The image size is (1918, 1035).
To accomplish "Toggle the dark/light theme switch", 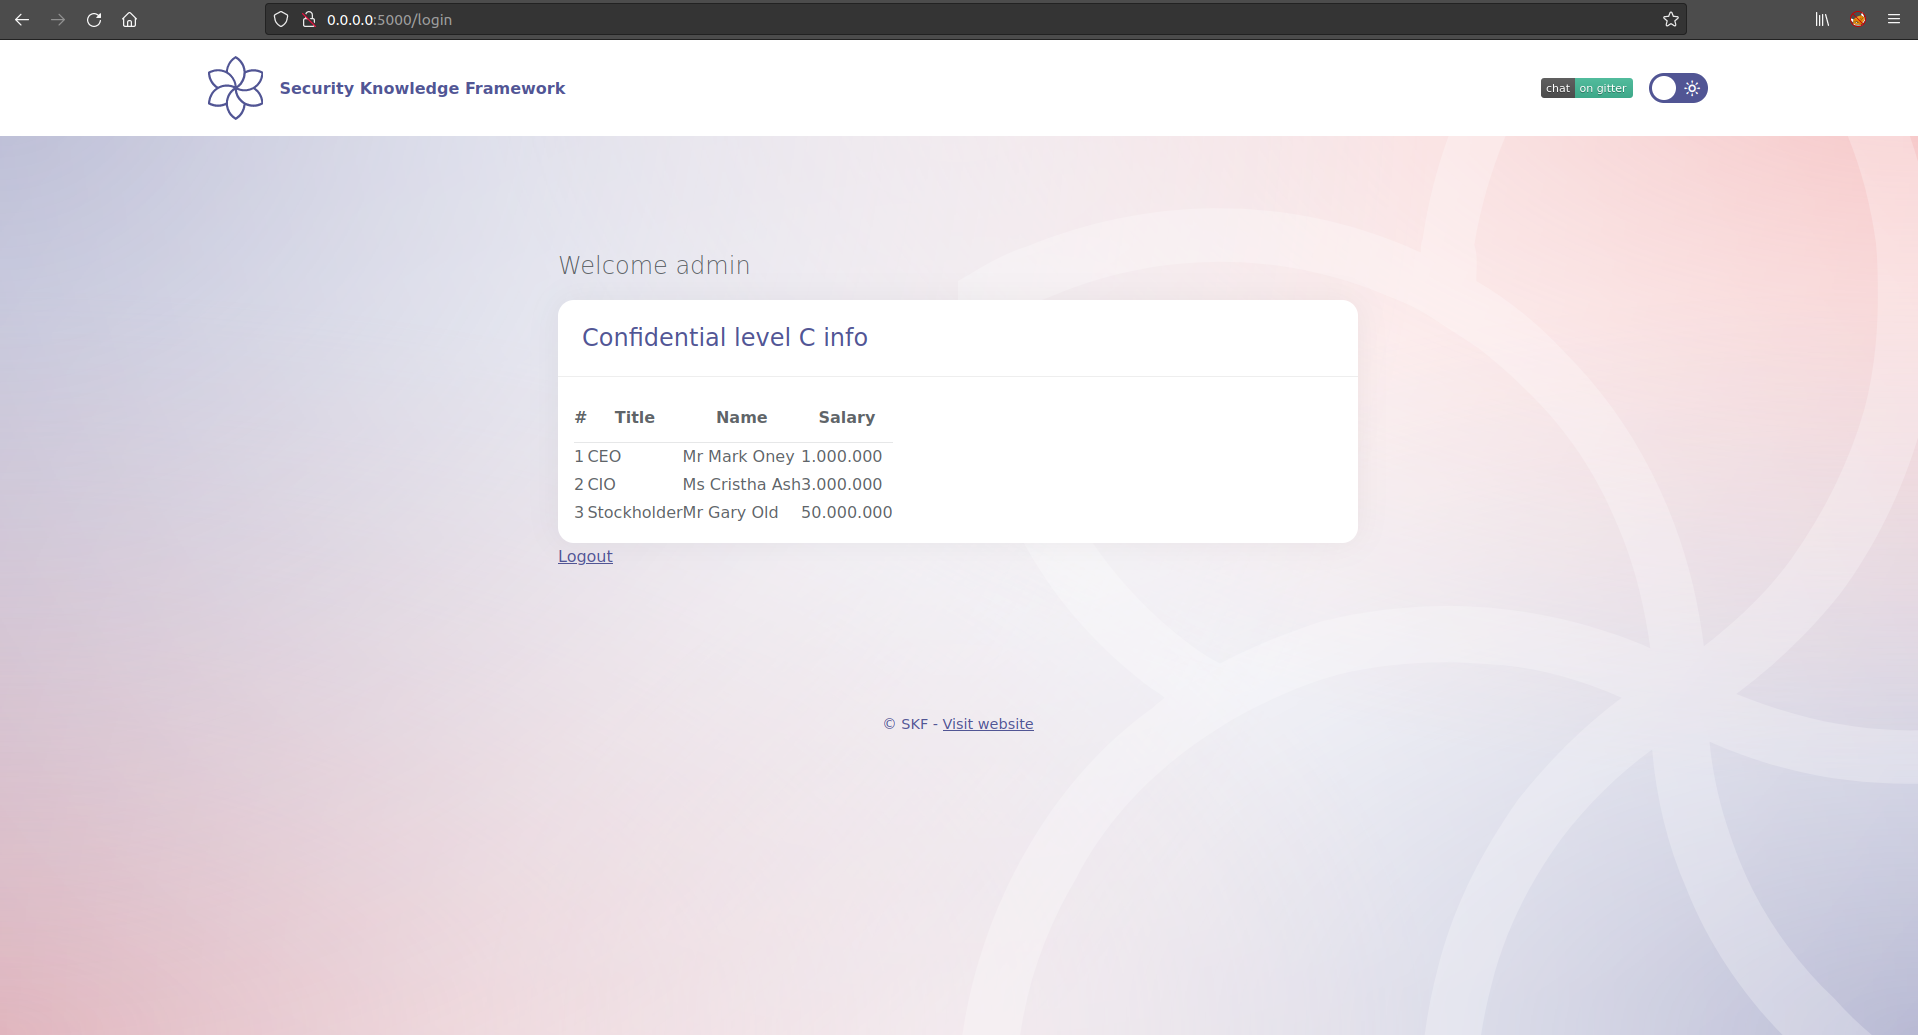I will pos(1678,88).
